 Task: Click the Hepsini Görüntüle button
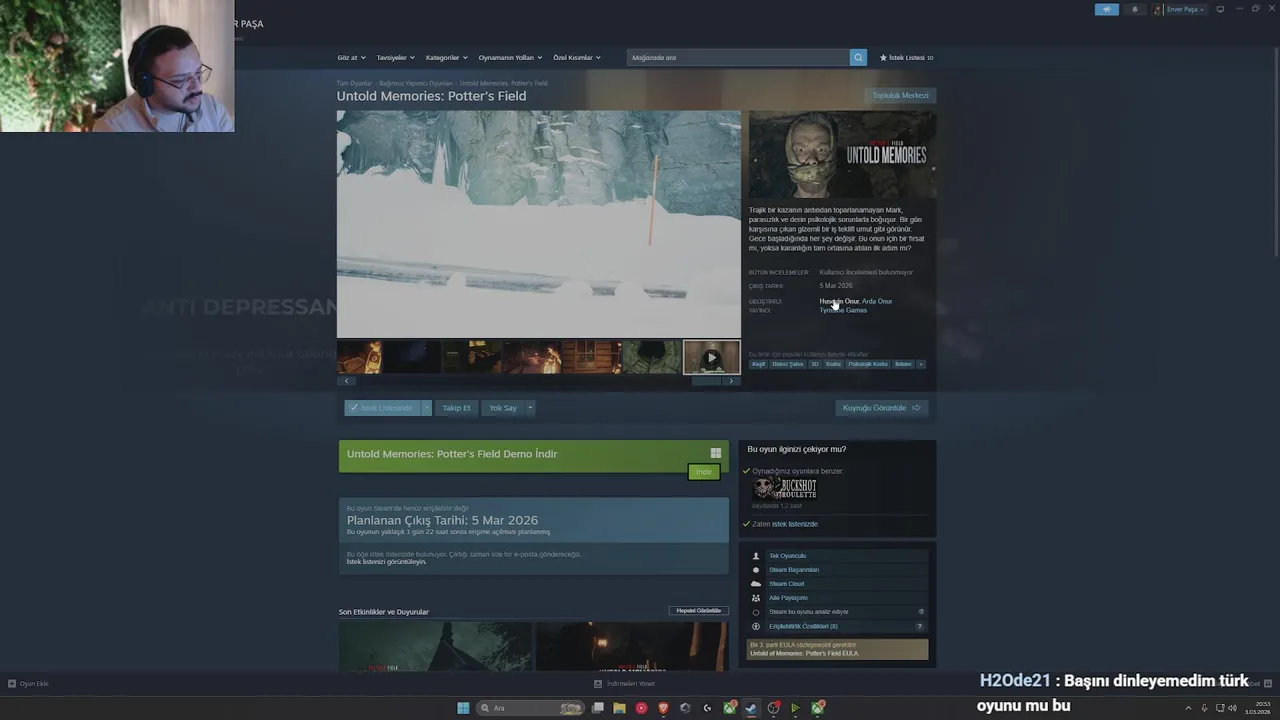pos(699,611)
